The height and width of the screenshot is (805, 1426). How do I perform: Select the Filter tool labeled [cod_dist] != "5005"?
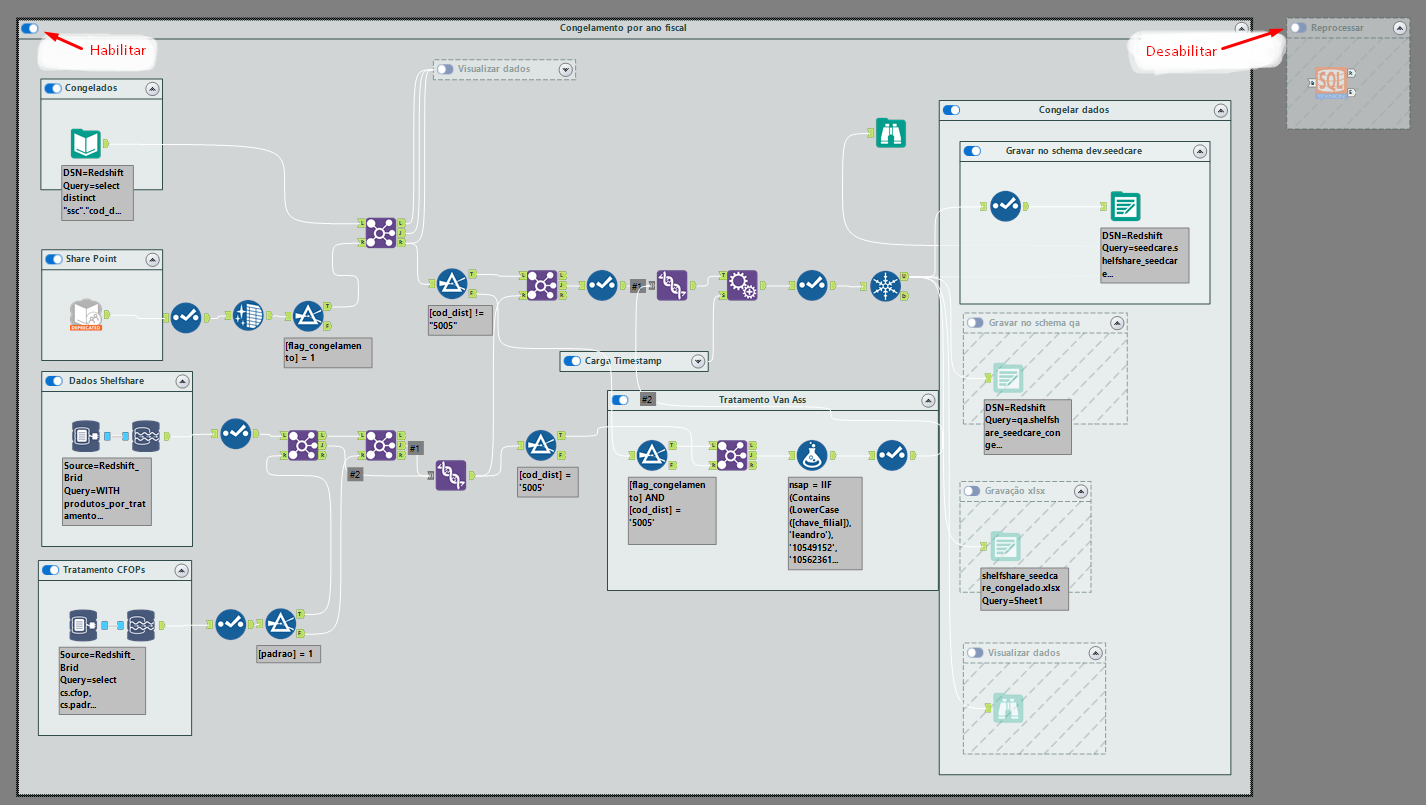pos(453,284)
